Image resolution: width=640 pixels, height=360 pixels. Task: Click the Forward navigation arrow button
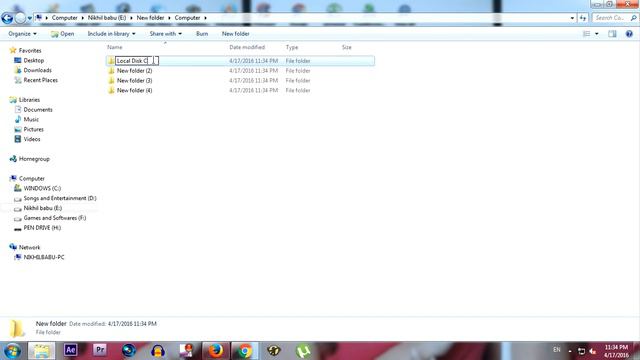[x=20, y=18]
